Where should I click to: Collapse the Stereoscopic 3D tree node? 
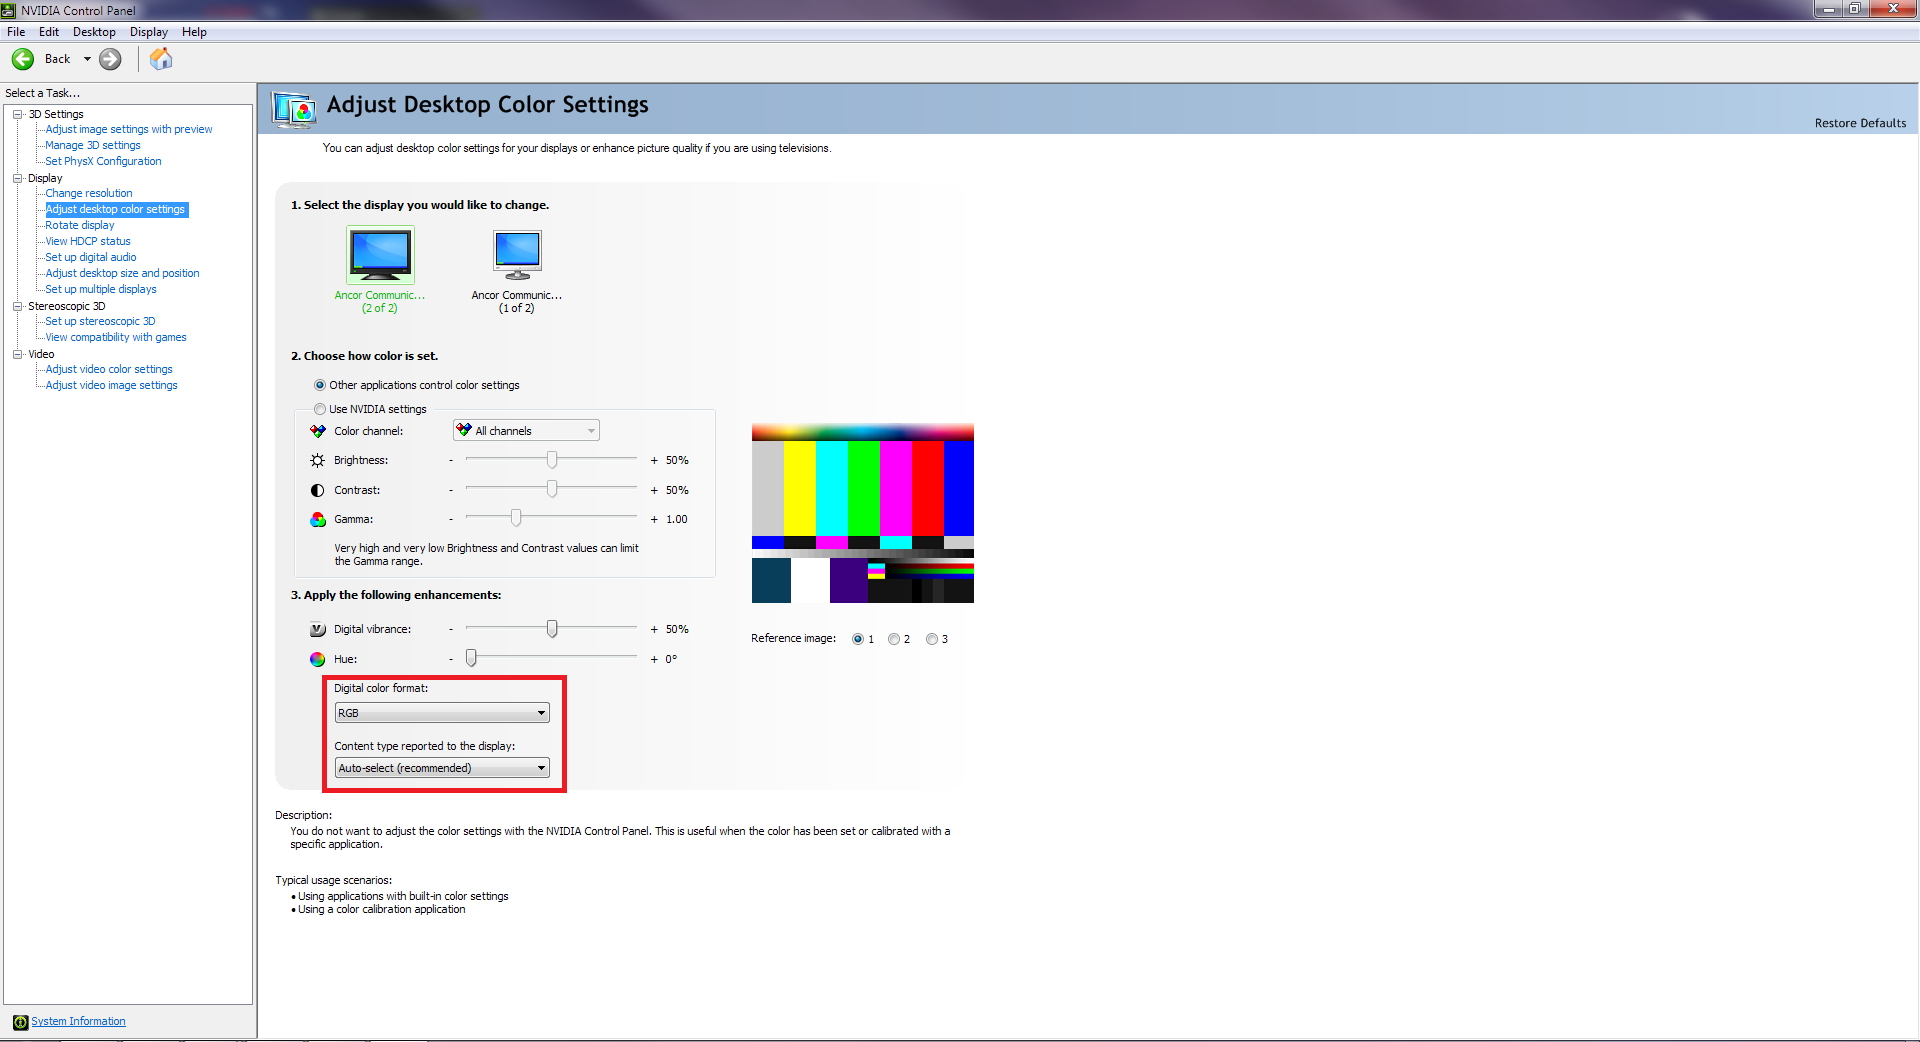pos(17,306)
